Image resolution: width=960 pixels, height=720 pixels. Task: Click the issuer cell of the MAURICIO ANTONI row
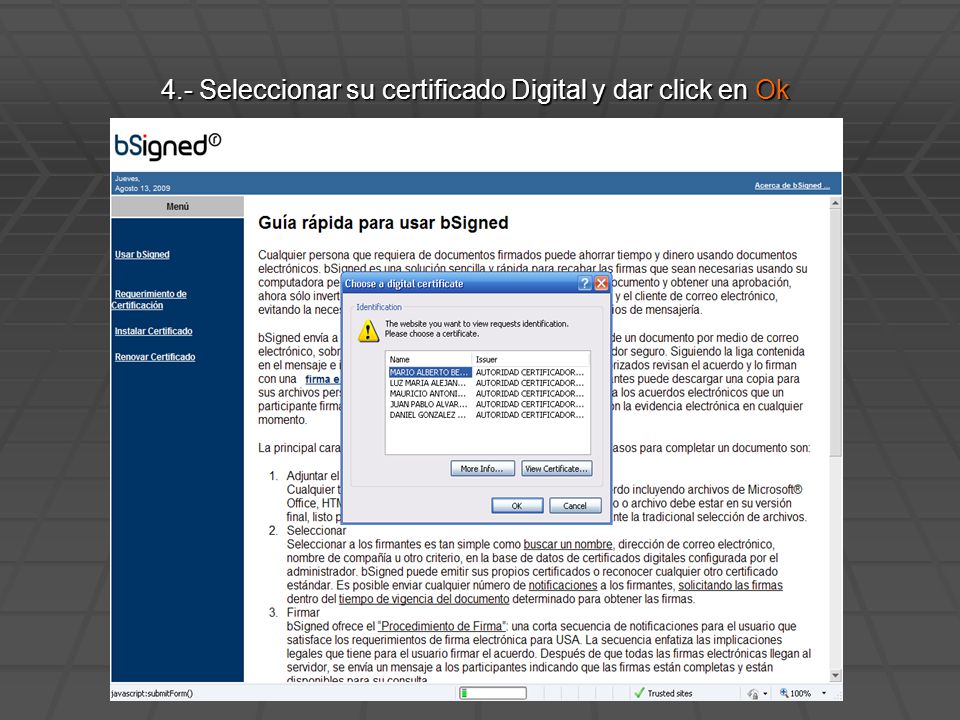pyautogui.click(x=530, y=394)
